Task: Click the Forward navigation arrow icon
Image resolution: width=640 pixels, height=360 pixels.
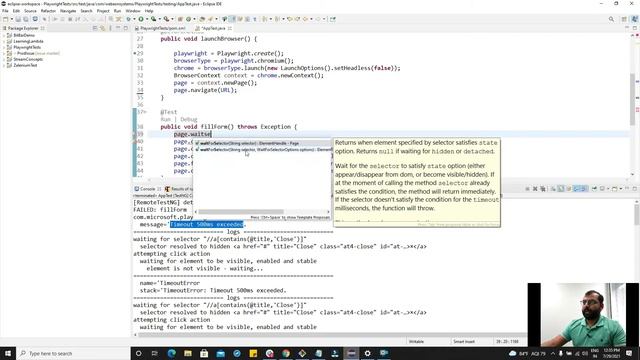Action: 318,19
